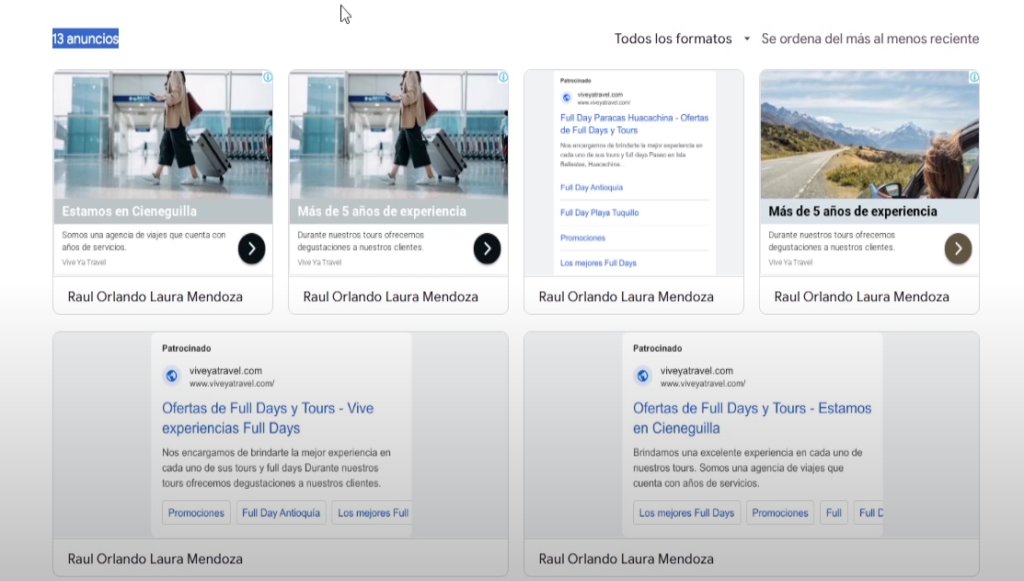Click Full Day Antioquía sitelink chip

point(281,513)
